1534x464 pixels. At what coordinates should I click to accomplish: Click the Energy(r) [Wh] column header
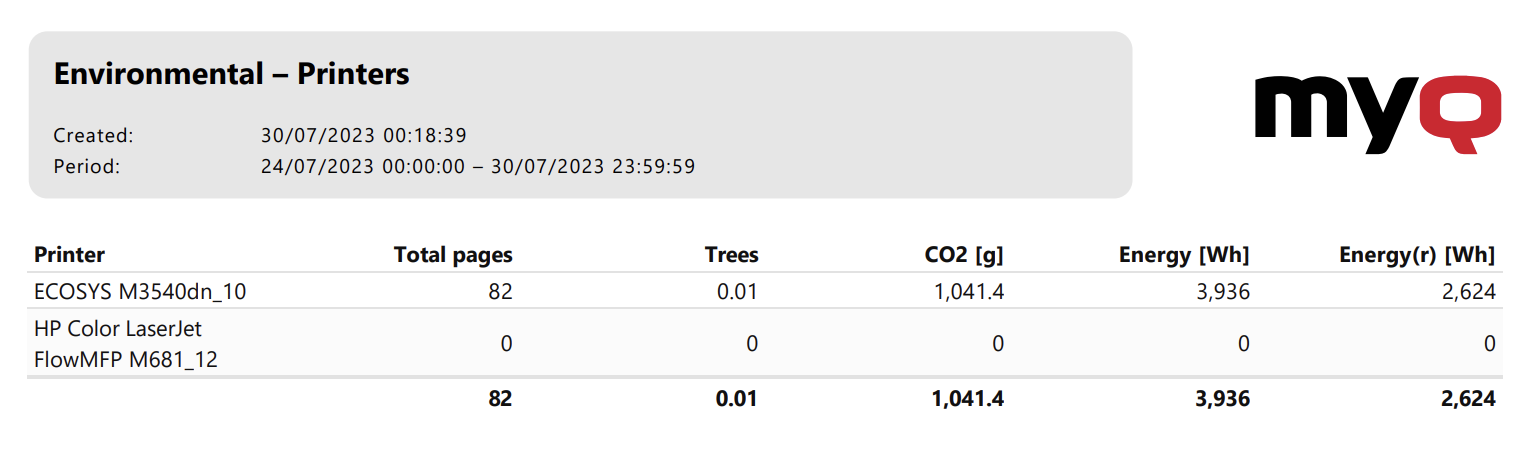click(1417, 255)
